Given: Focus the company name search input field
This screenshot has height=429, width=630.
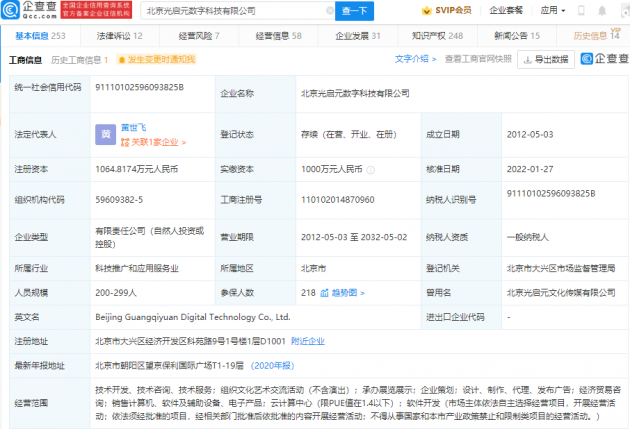Looking at the screenshot, I should point(235,11).
